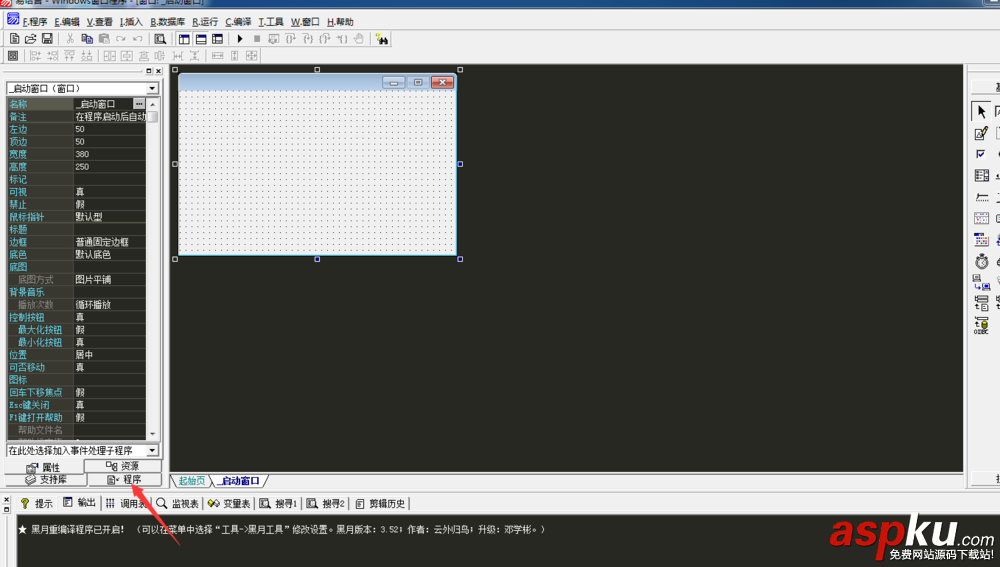Open the B.数据库 menu
Image resolution: width=1000 pixels, height=567 pixels.
tap(167, 22)
